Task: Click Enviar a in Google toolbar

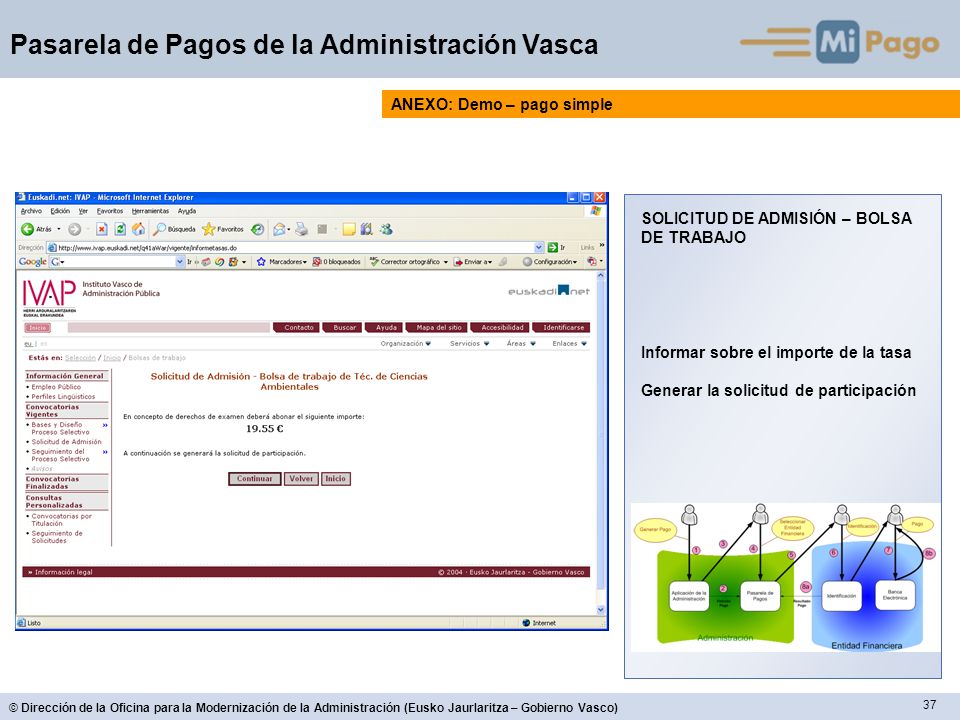Action: pyautogui.click(x=473, y=261)
